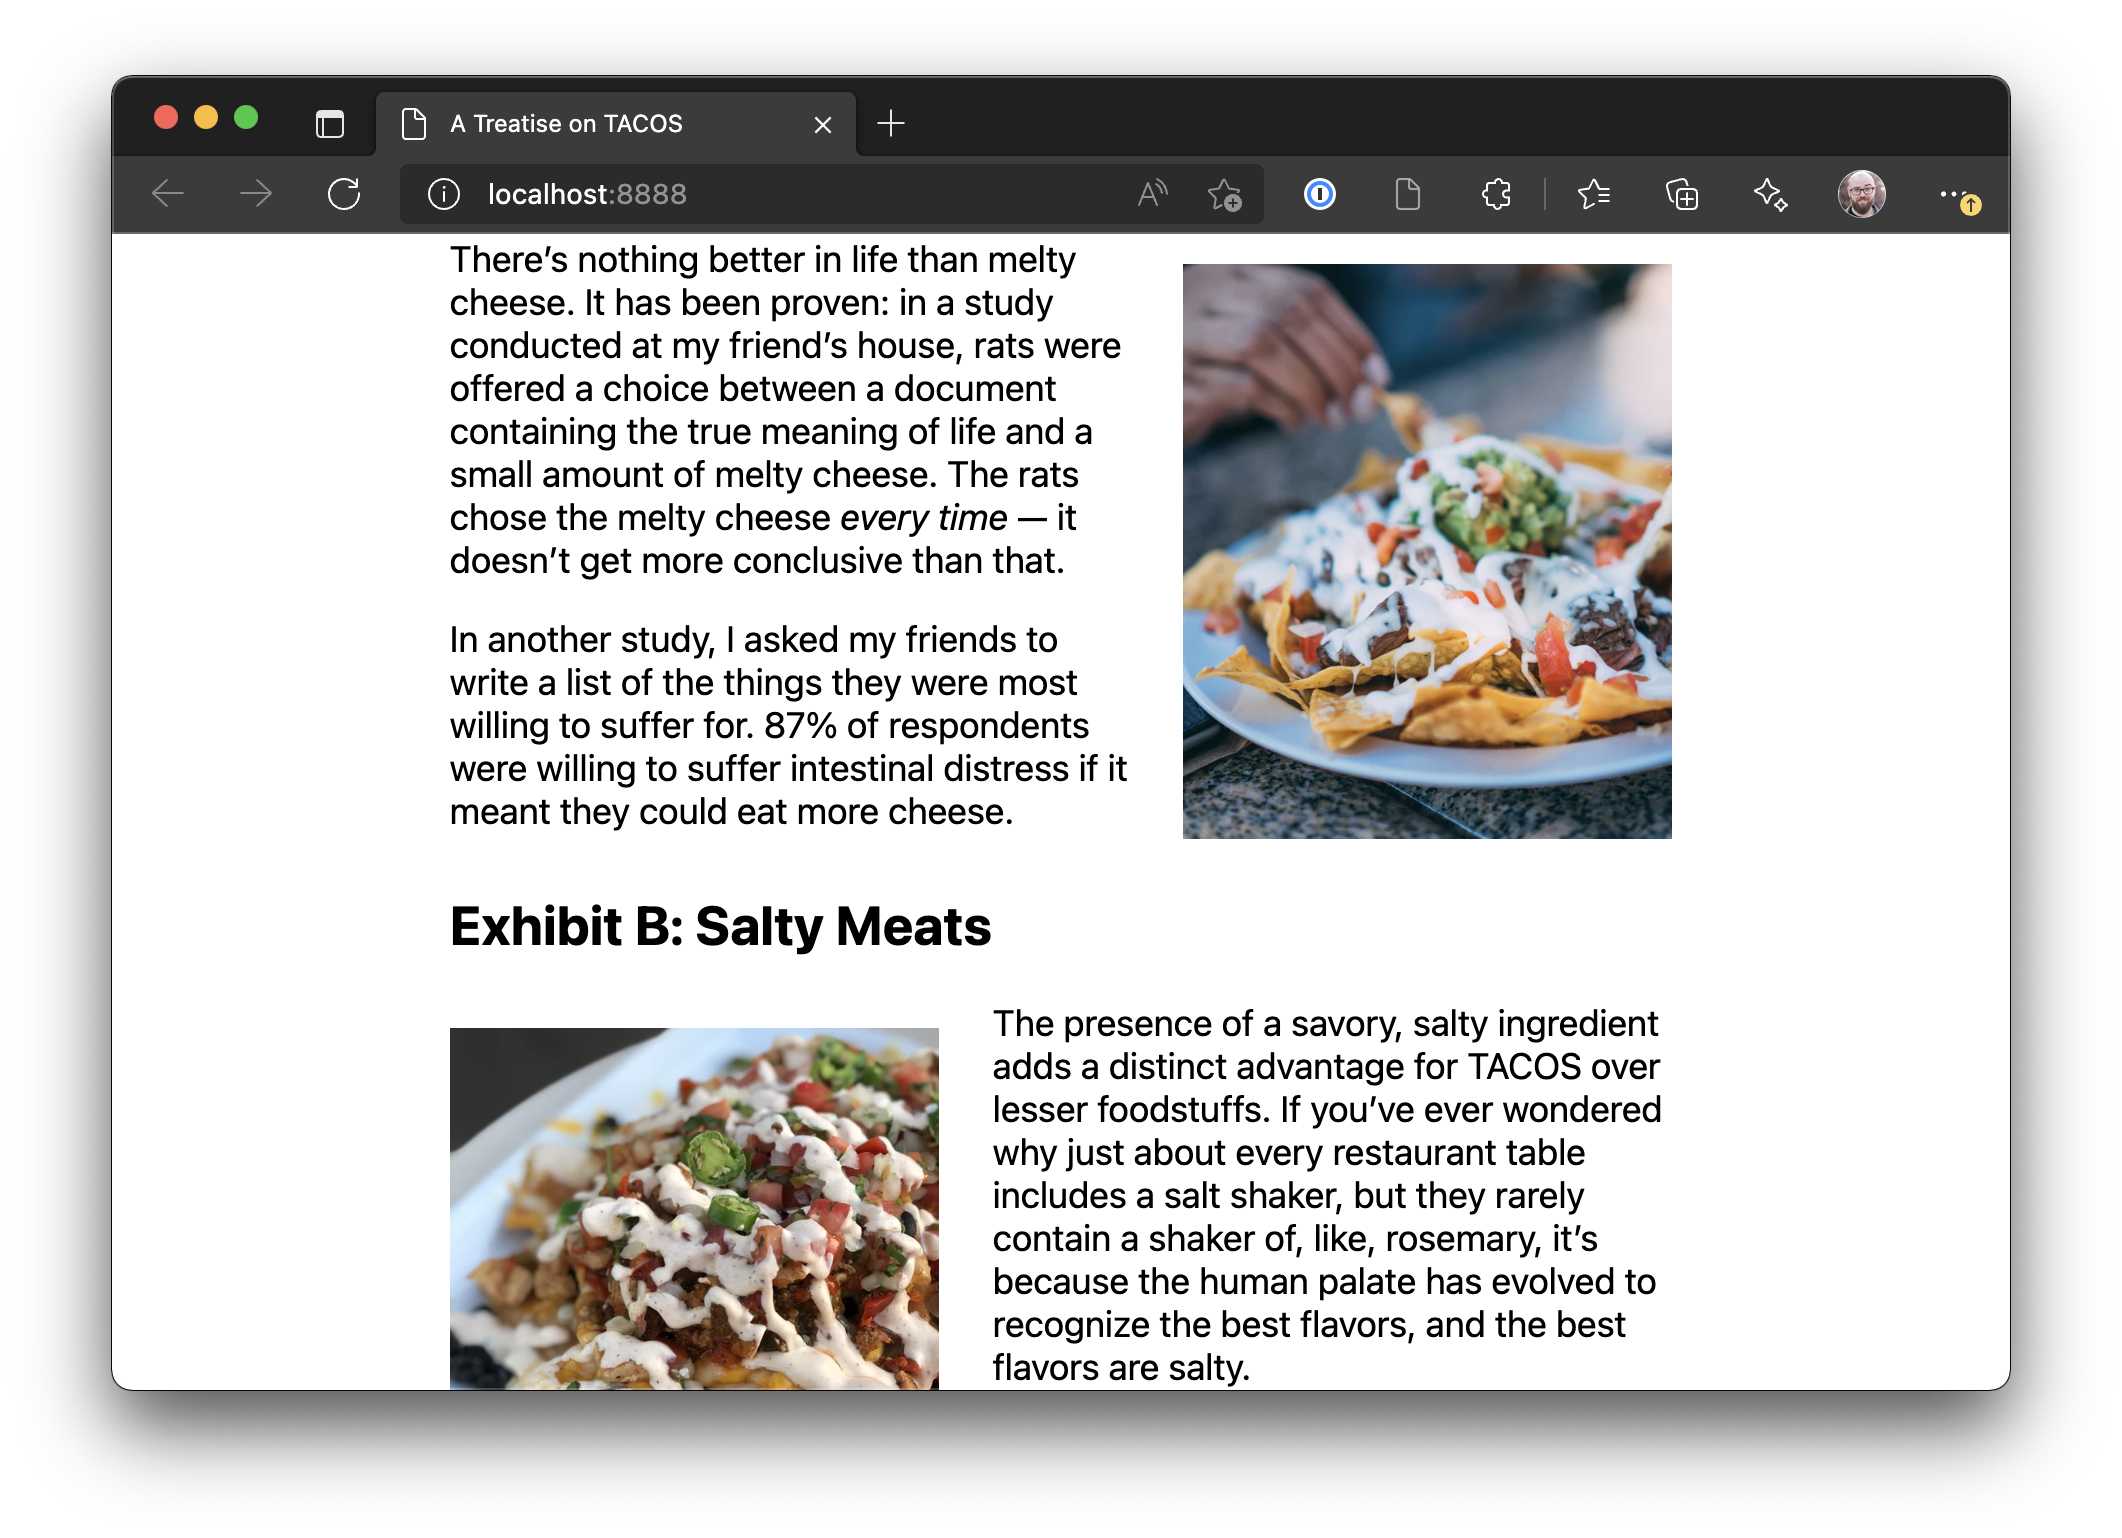Click the italic words every time

tap(923, 518)
